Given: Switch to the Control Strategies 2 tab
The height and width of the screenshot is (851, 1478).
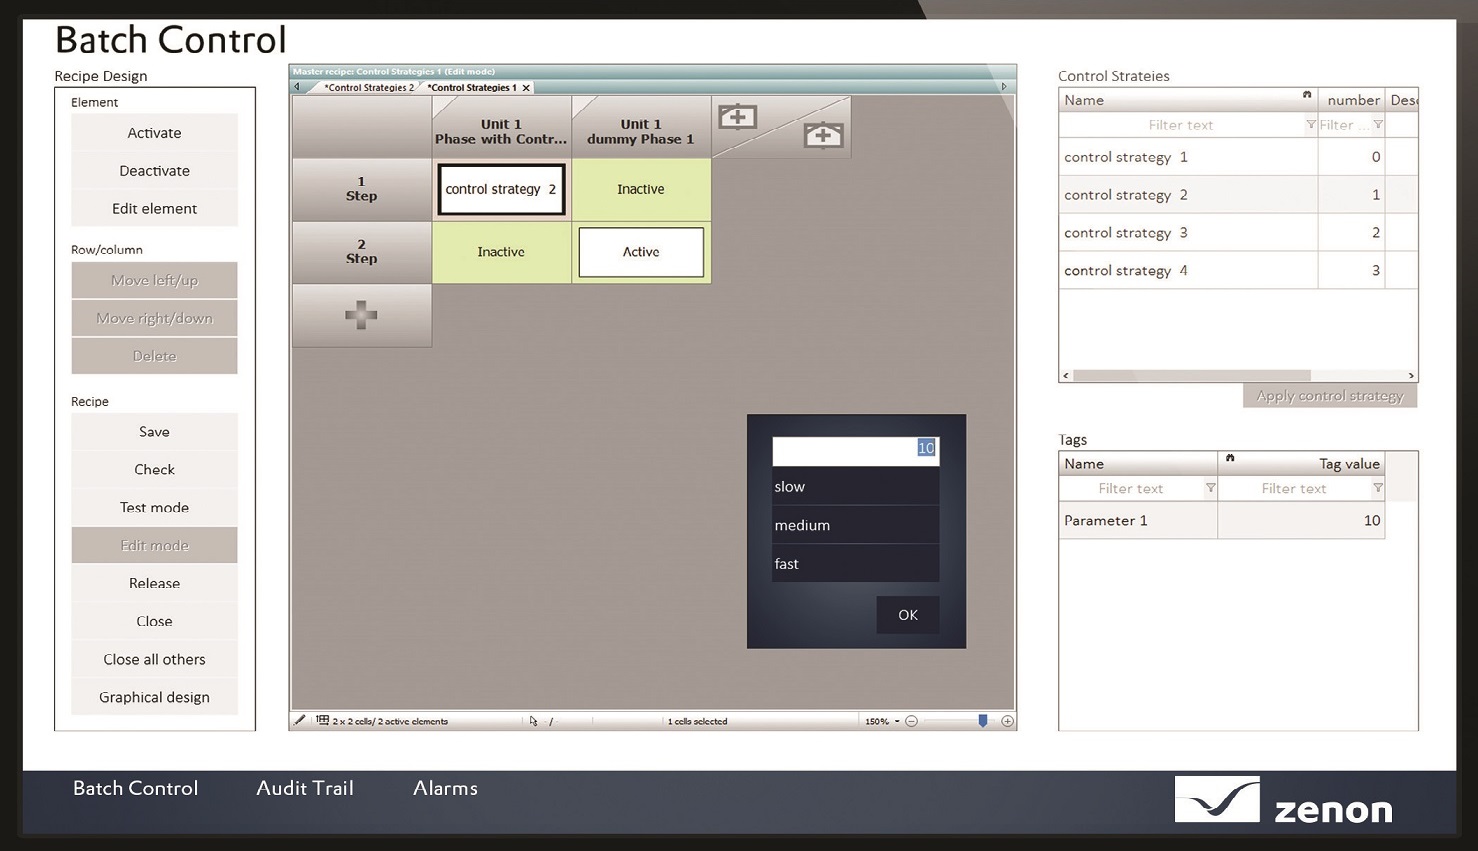Looking at the screenshot, I should pos(368,88).
